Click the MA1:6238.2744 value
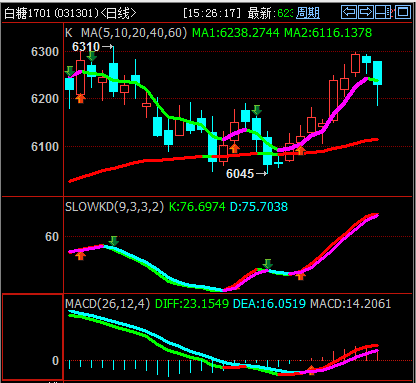 pyautogui.click(x=236, y=33)
